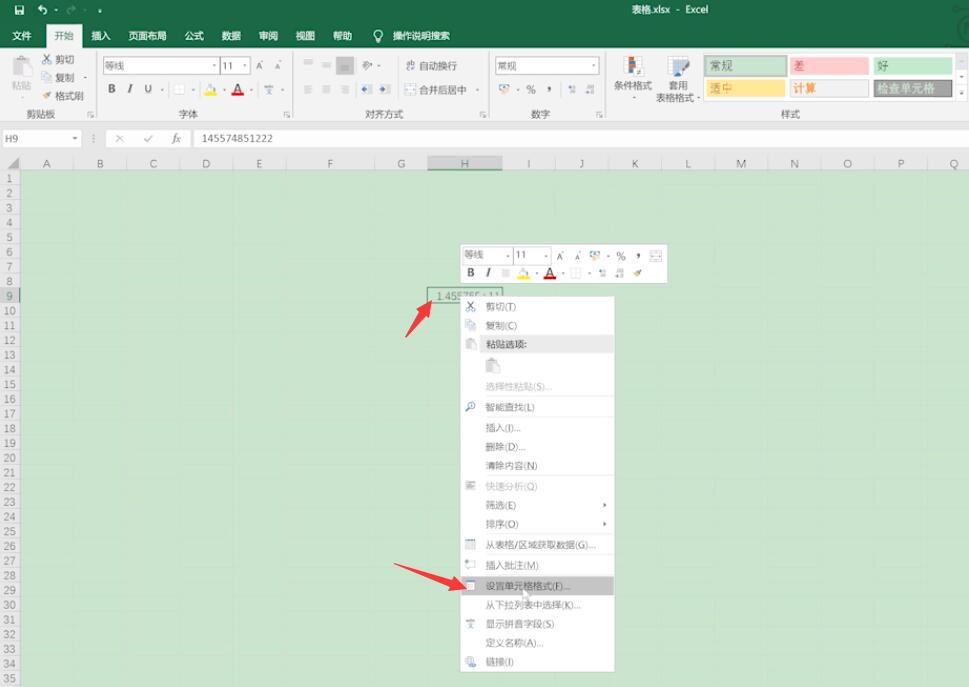Open the number format dropdown (常规)

(x=594, y=65)
